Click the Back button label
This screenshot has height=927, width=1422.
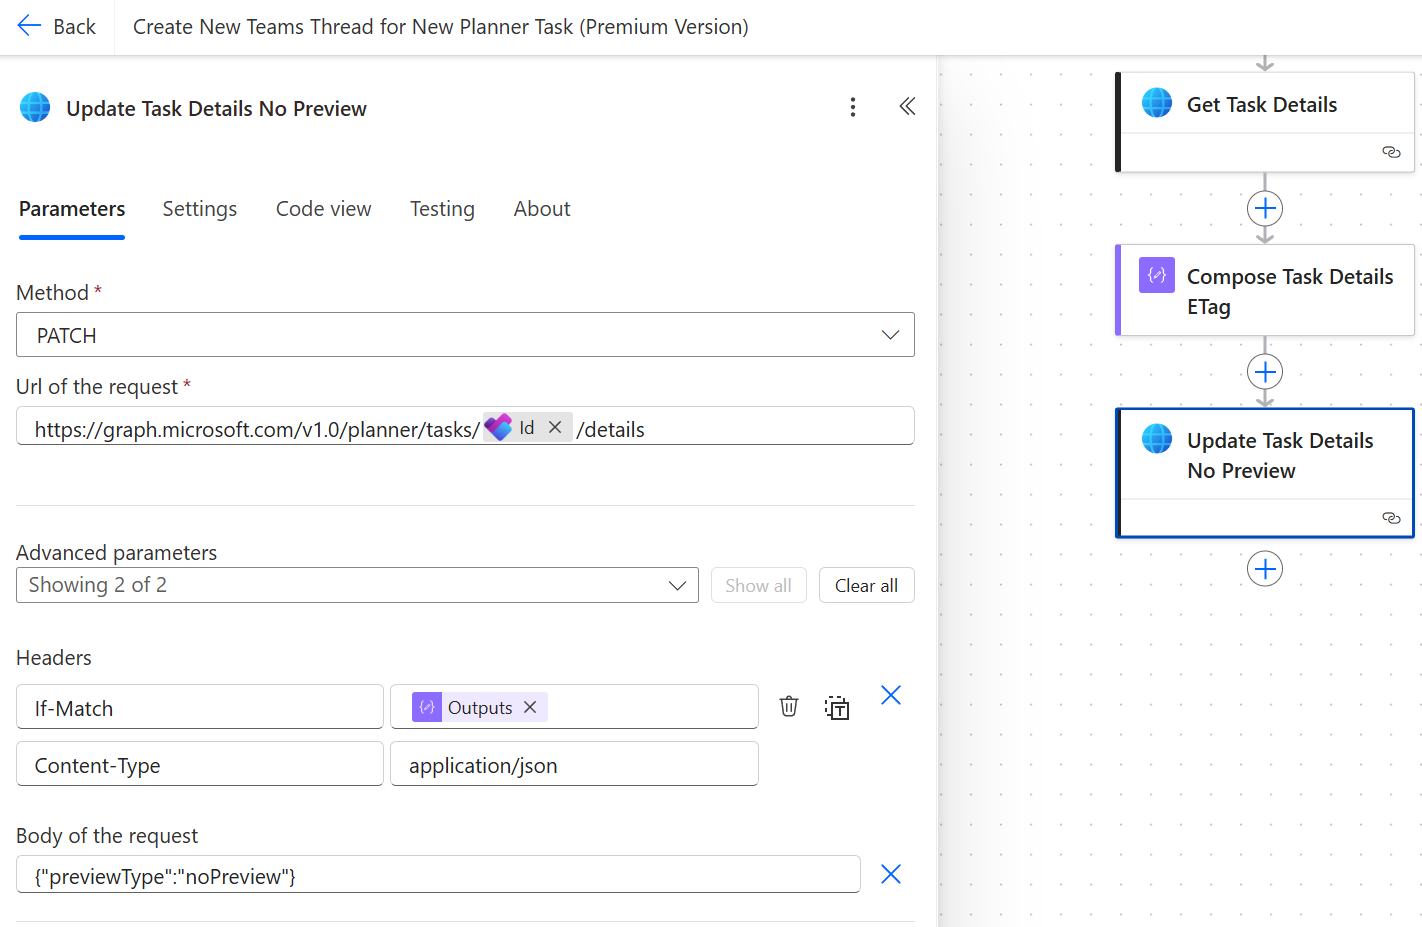point(74,27)
